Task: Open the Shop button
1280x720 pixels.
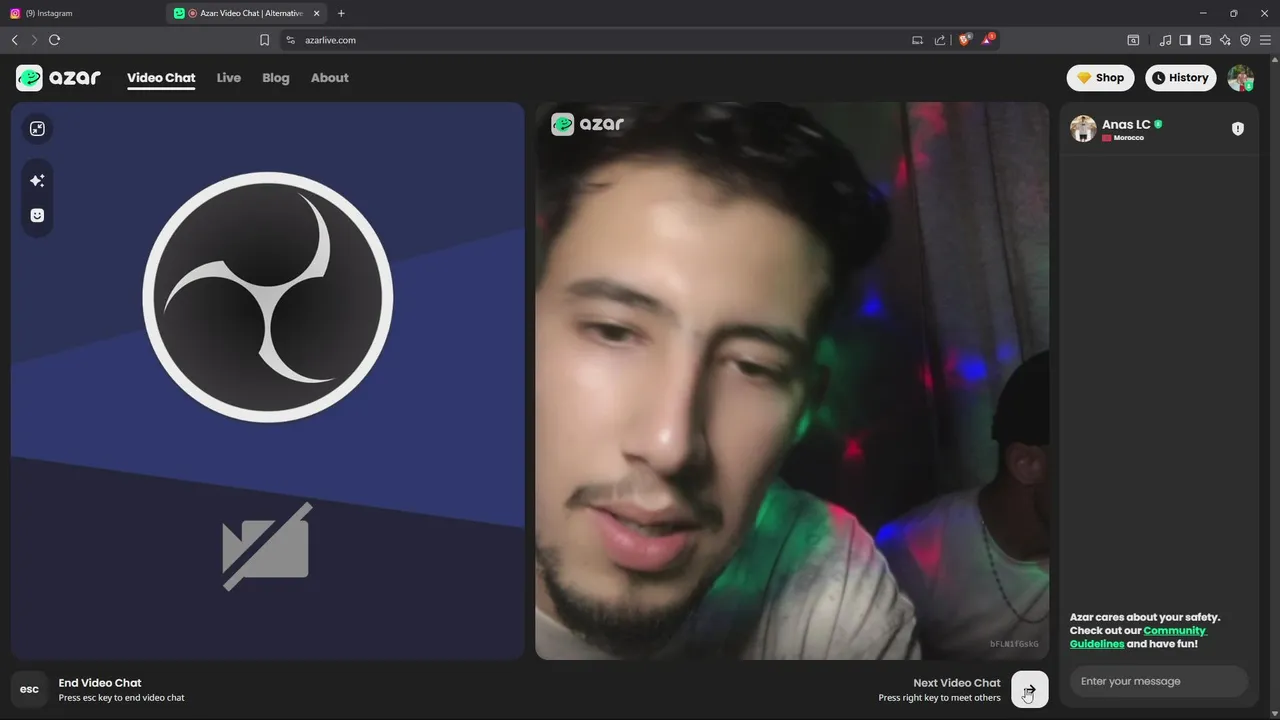Action: pyautogui.click(x=1100, y=78)
